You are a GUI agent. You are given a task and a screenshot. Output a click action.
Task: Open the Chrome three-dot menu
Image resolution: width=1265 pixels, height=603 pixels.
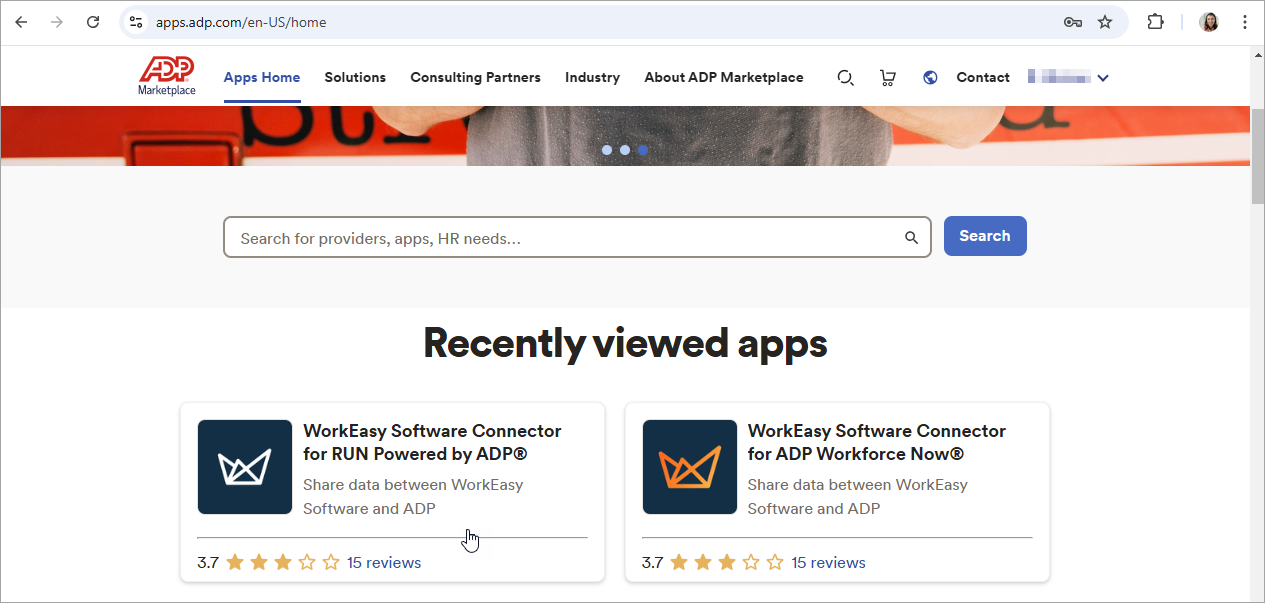point(1244,22)
